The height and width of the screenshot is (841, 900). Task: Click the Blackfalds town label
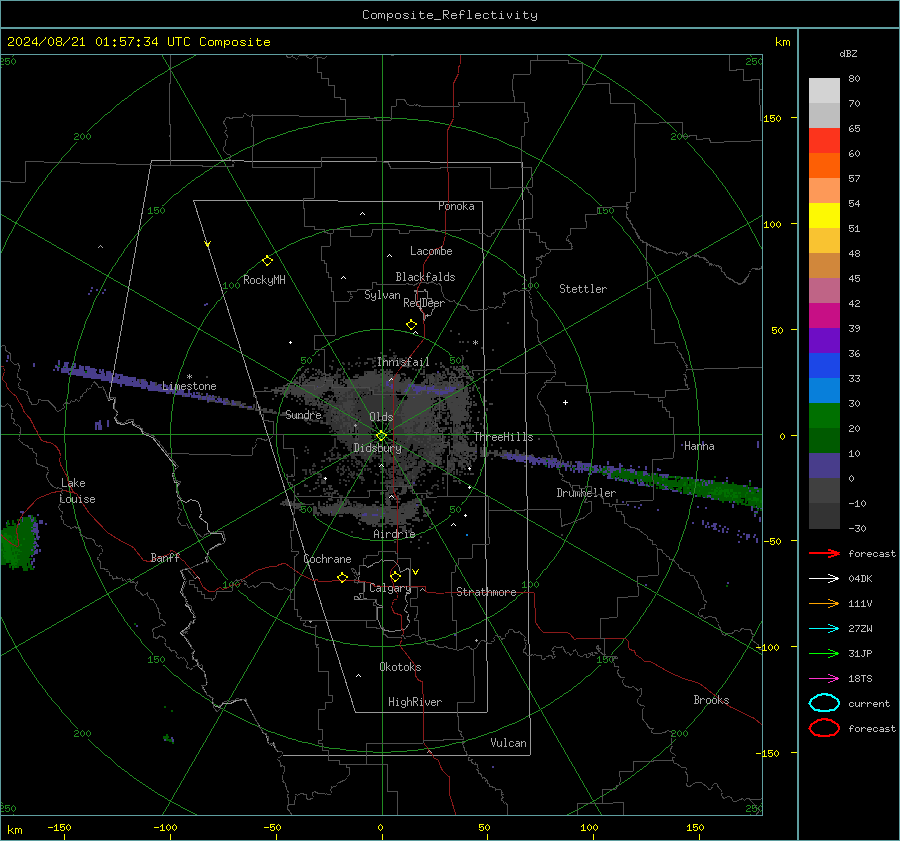(x=425, y=277)
